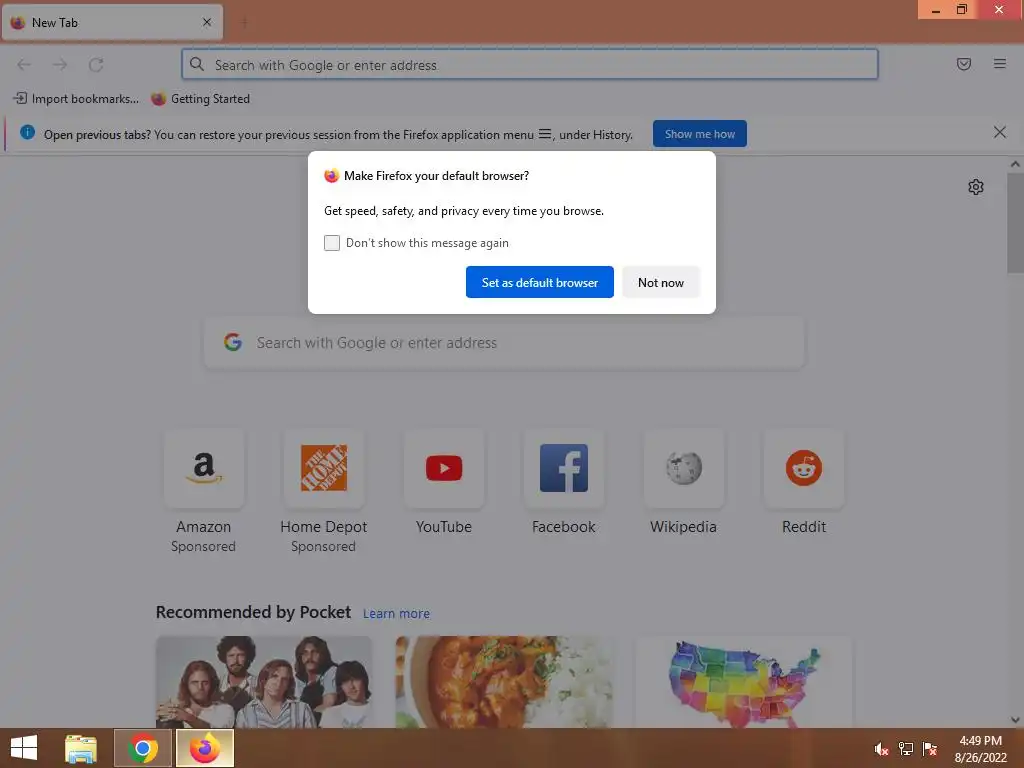Image resolution: width=1024 pixels, height=768 pixels.
Task: Open Firefox application hamburger menu
Action: pyautogui.click(x=999, y=64)
